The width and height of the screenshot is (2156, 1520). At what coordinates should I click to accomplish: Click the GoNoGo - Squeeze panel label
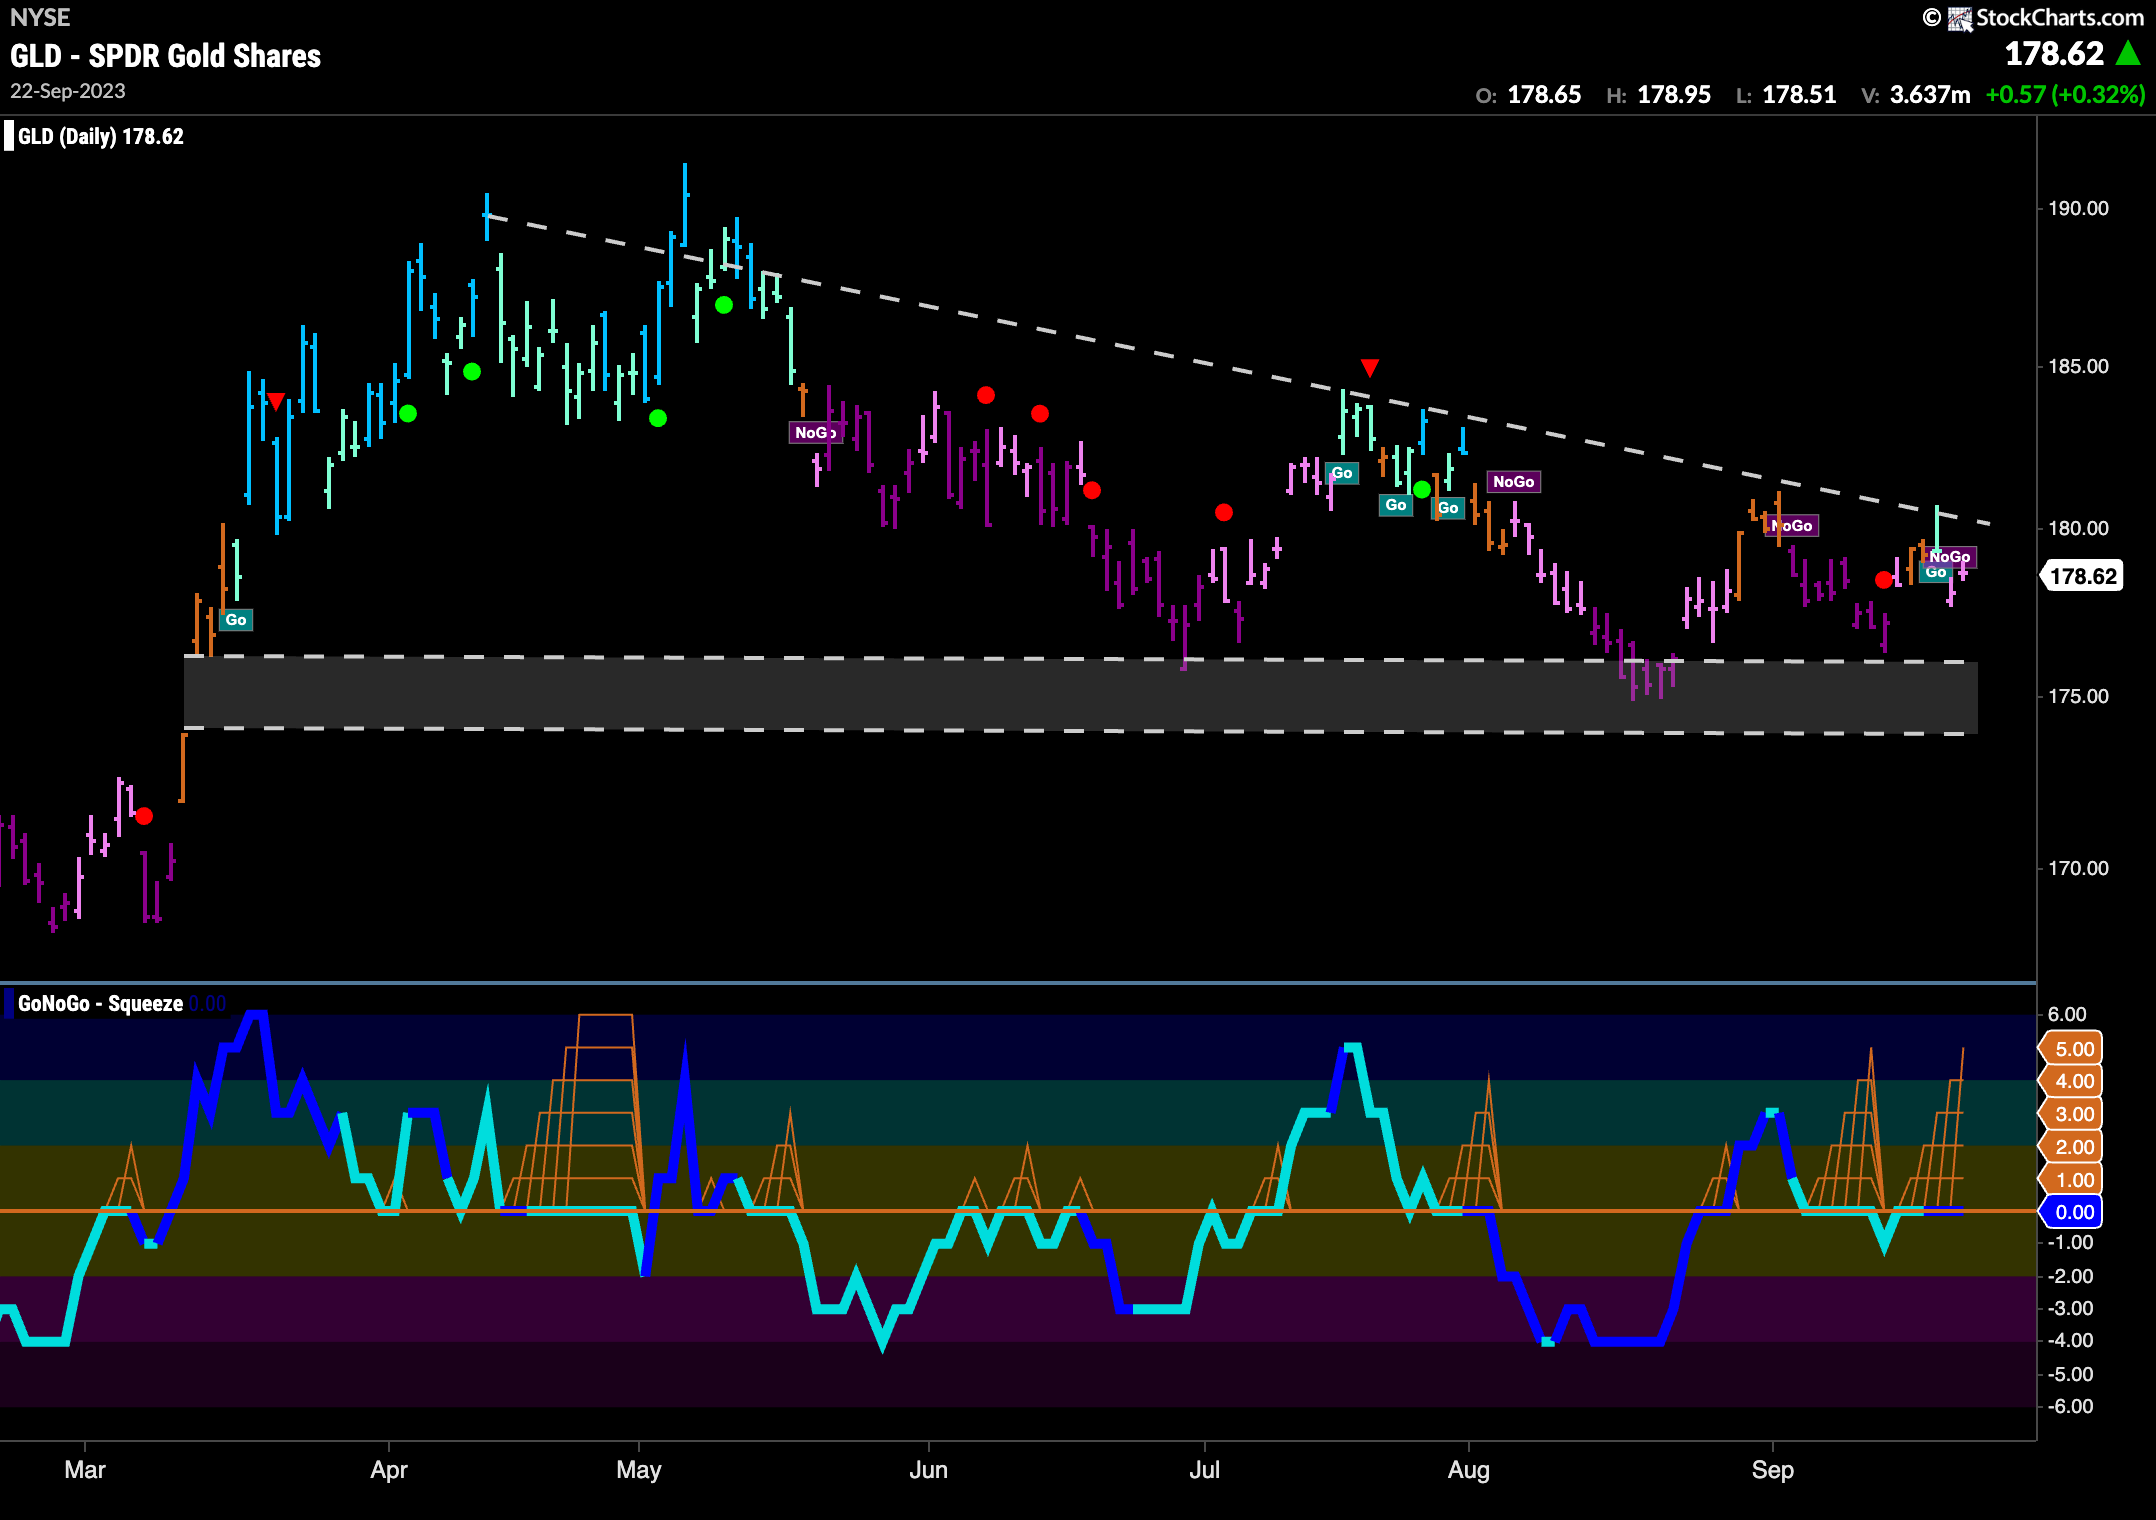coord(100,1004)
